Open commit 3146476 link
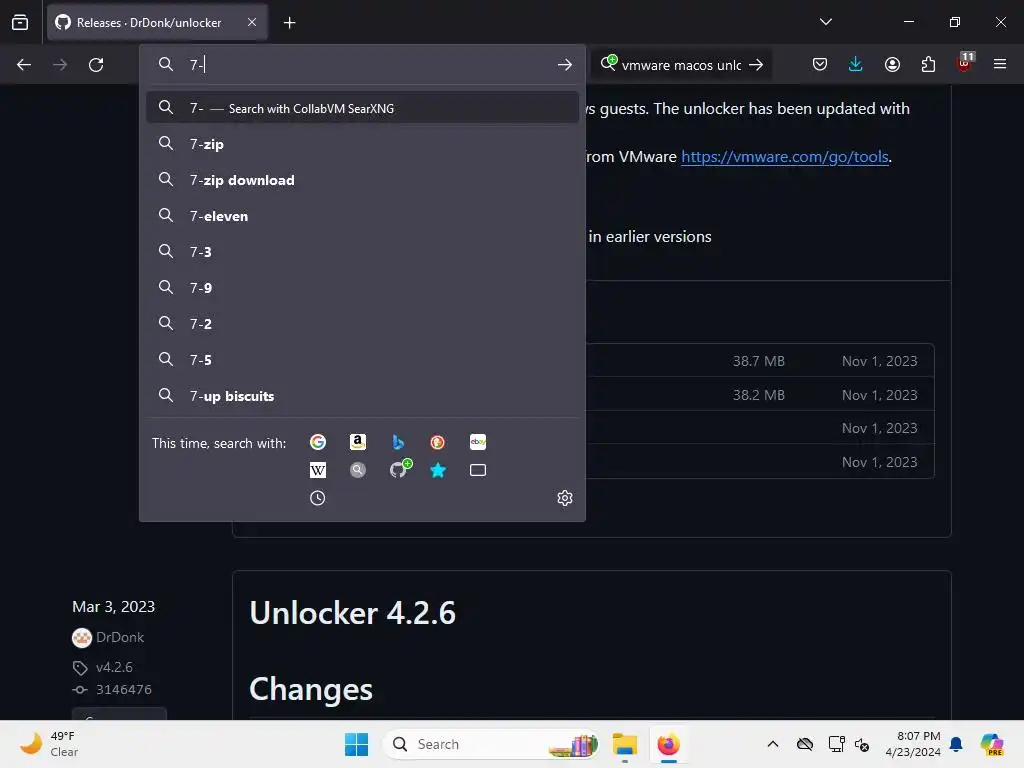Image resolution: width=1024 pixels, height=768 pixels. point(123,690)
